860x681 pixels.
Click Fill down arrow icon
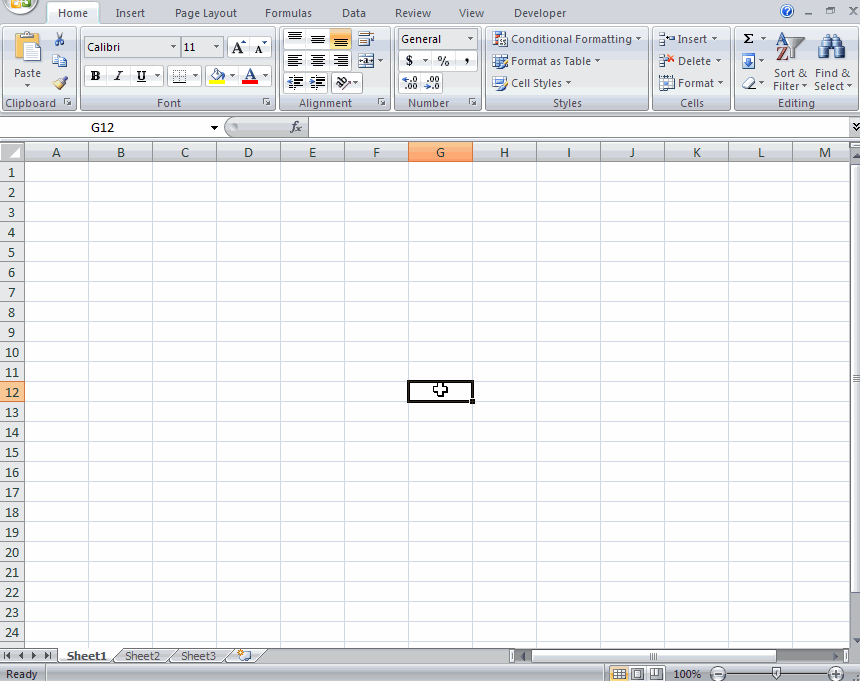pos(748,61)
